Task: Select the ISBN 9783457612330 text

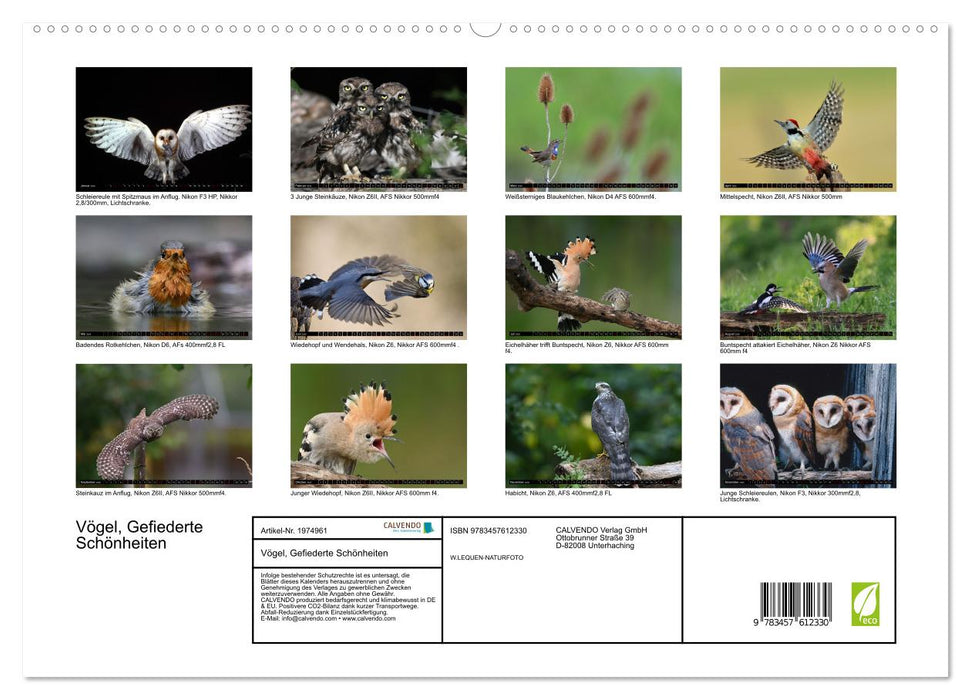Action: pyautogui.click(x=489, y=530)
